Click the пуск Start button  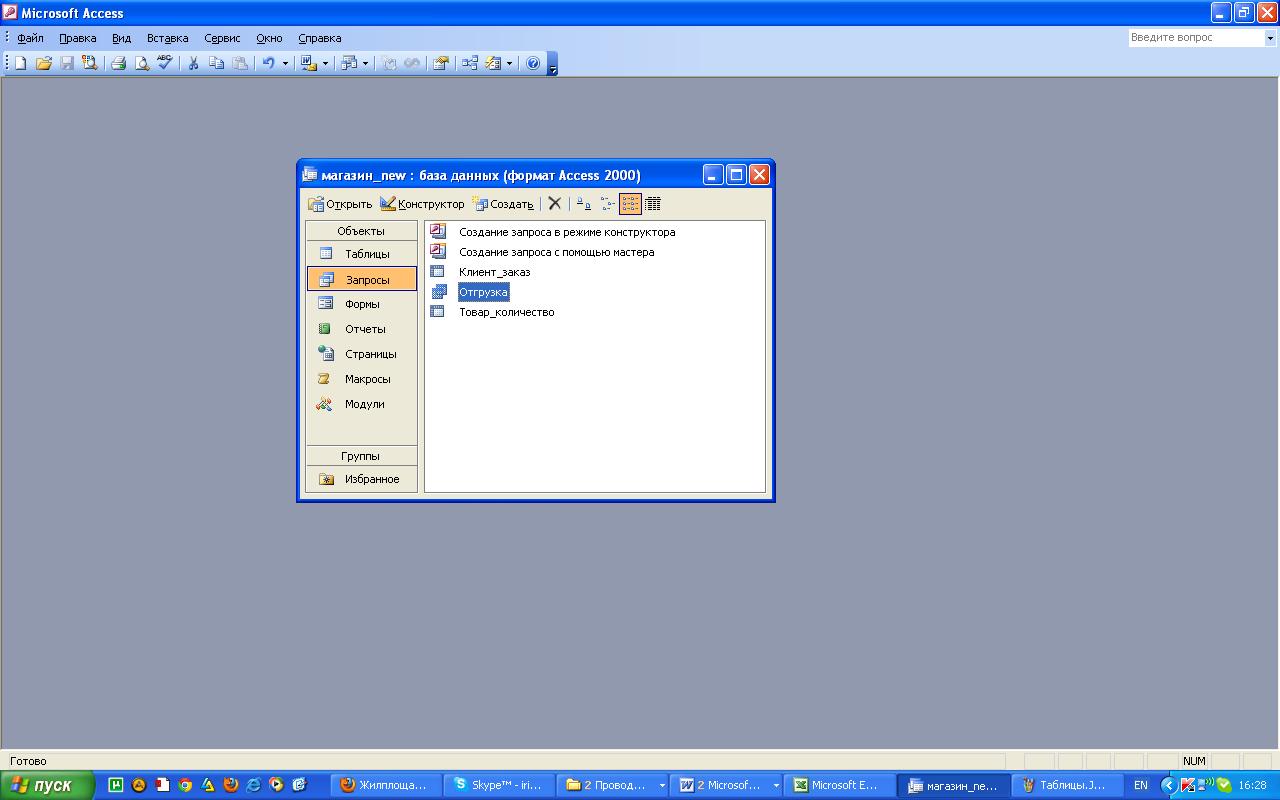click(x=47, y=786)
